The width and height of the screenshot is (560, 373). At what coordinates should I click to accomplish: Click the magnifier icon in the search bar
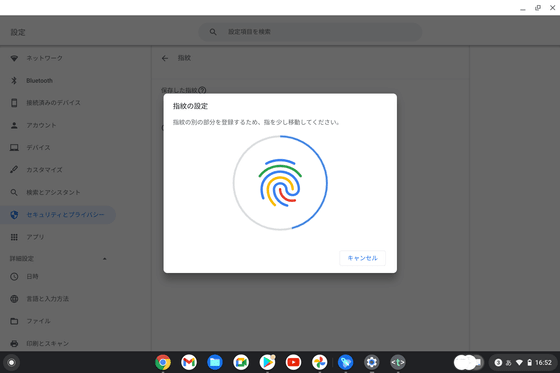213,32
